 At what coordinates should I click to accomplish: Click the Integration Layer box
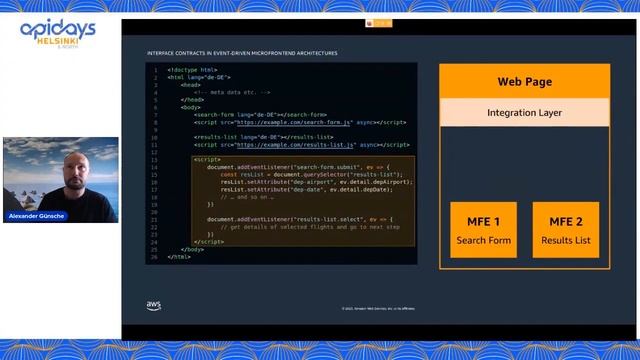pyautogui.click(x=524, y=113)
